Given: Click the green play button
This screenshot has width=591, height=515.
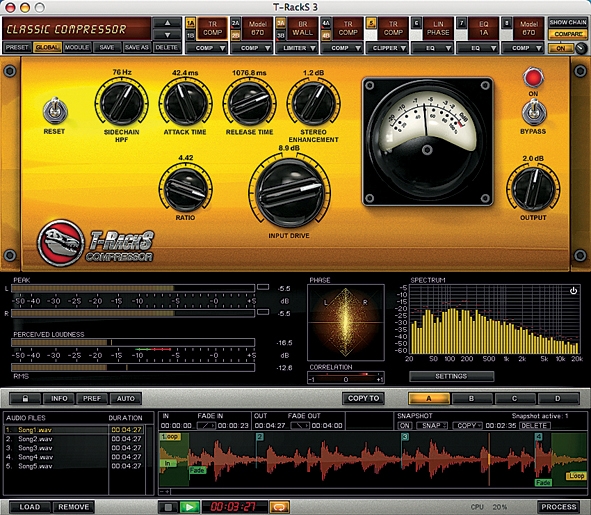Looking at the screenshot, I should click(189, 507).
